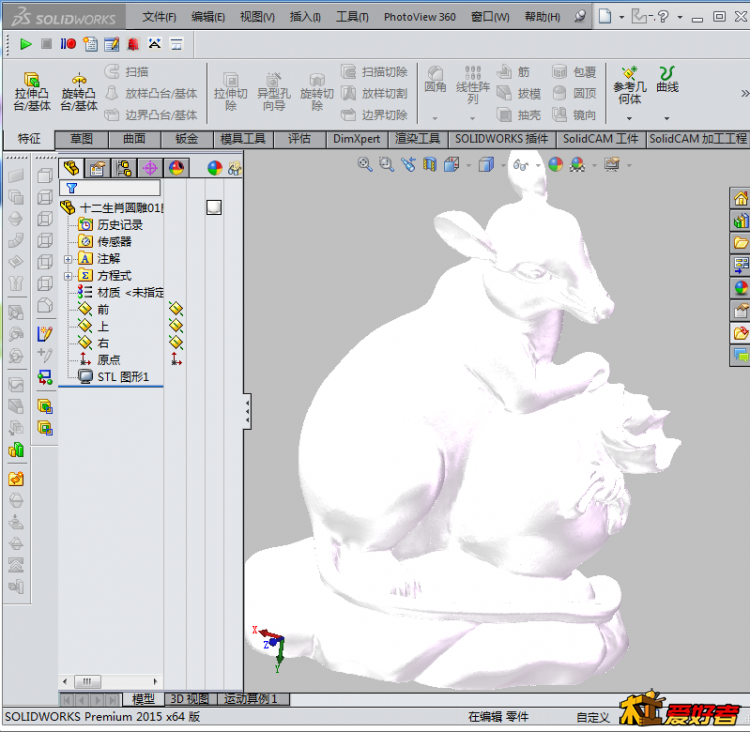750x732 pixels.
Task: Click the green Run macro play icon
Action: point(25,44)
